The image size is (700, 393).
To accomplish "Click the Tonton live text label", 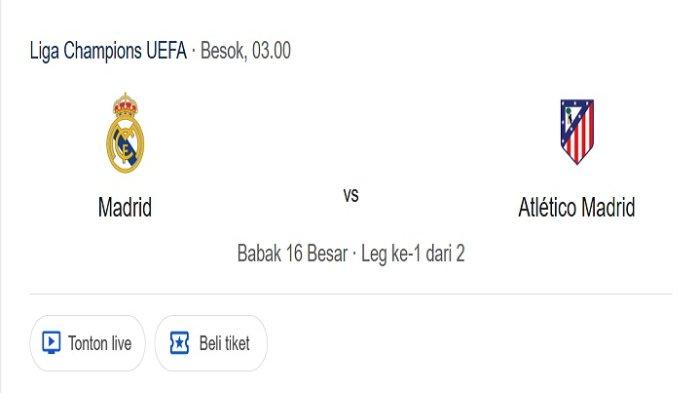I will (x=100, y=343).
